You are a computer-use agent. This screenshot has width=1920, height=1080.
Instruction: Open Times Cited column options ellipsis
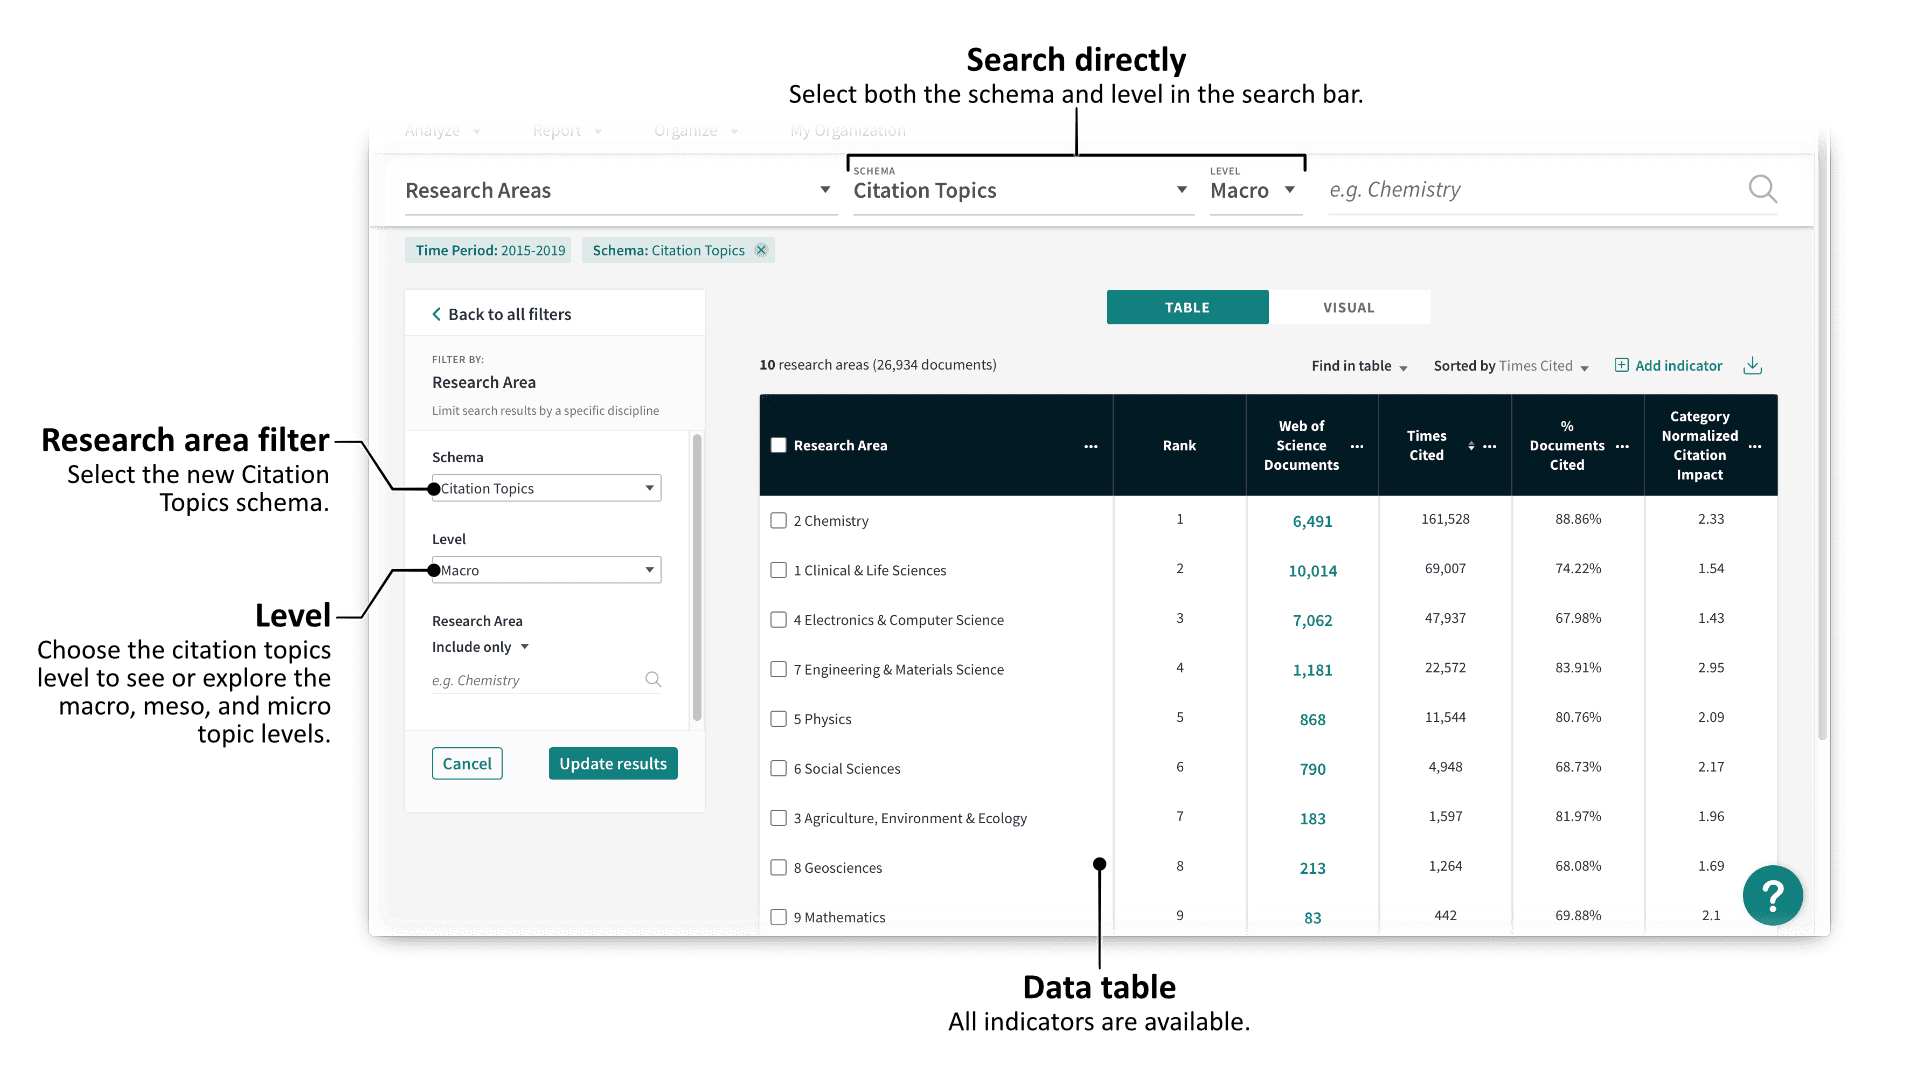pyautogui.click(x=1490, y=446)
